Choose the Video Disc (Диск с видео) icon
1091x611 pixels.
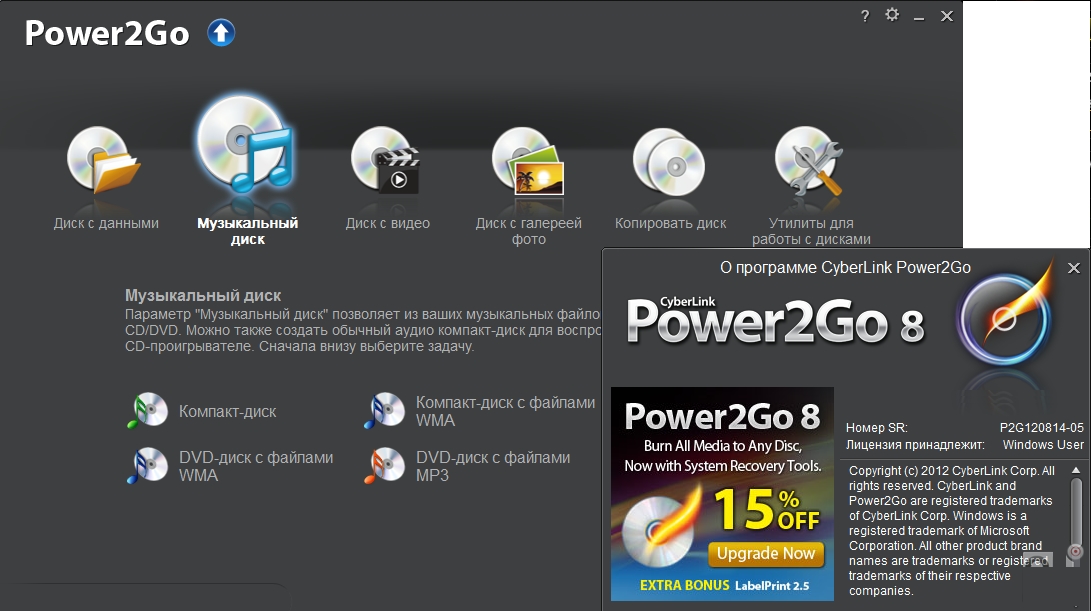pyautogui.click(x=385, y=160)
